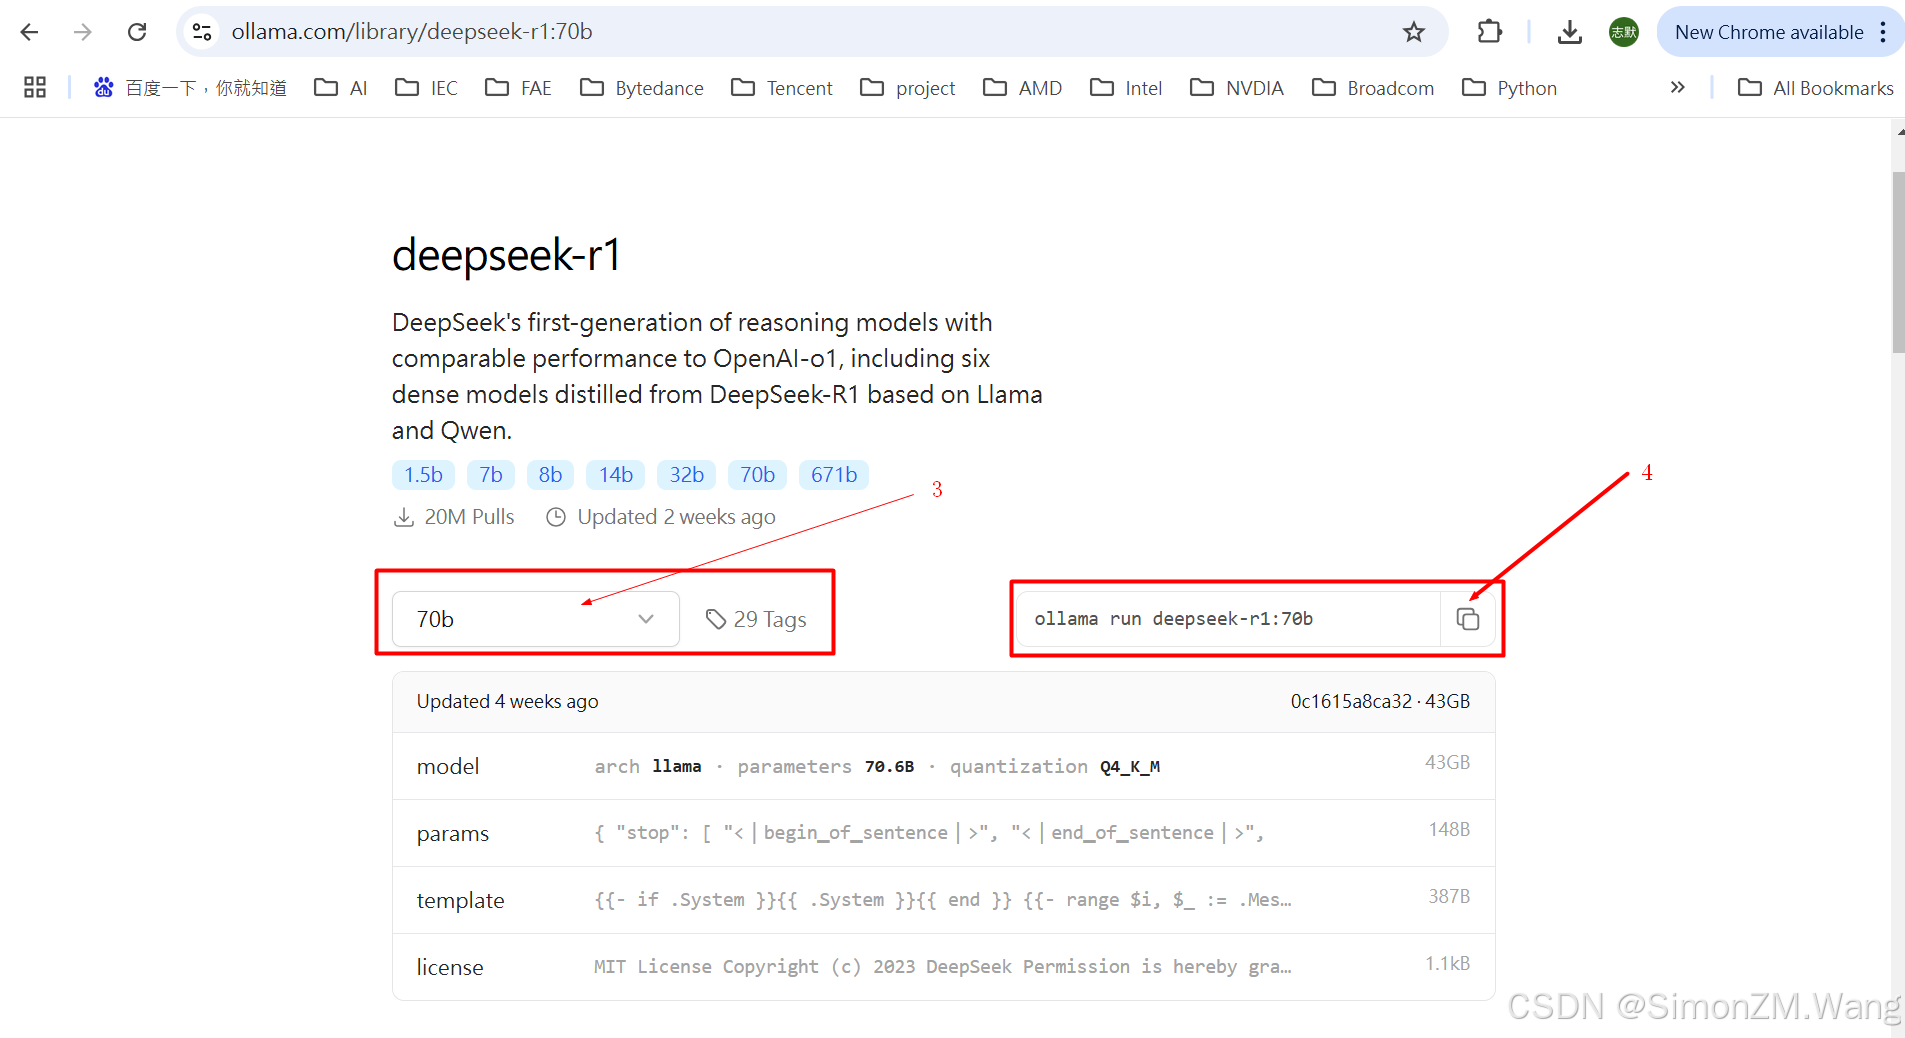Select the 8b model tag
Screen dimensions: 1905x1038
coord(551,475)
